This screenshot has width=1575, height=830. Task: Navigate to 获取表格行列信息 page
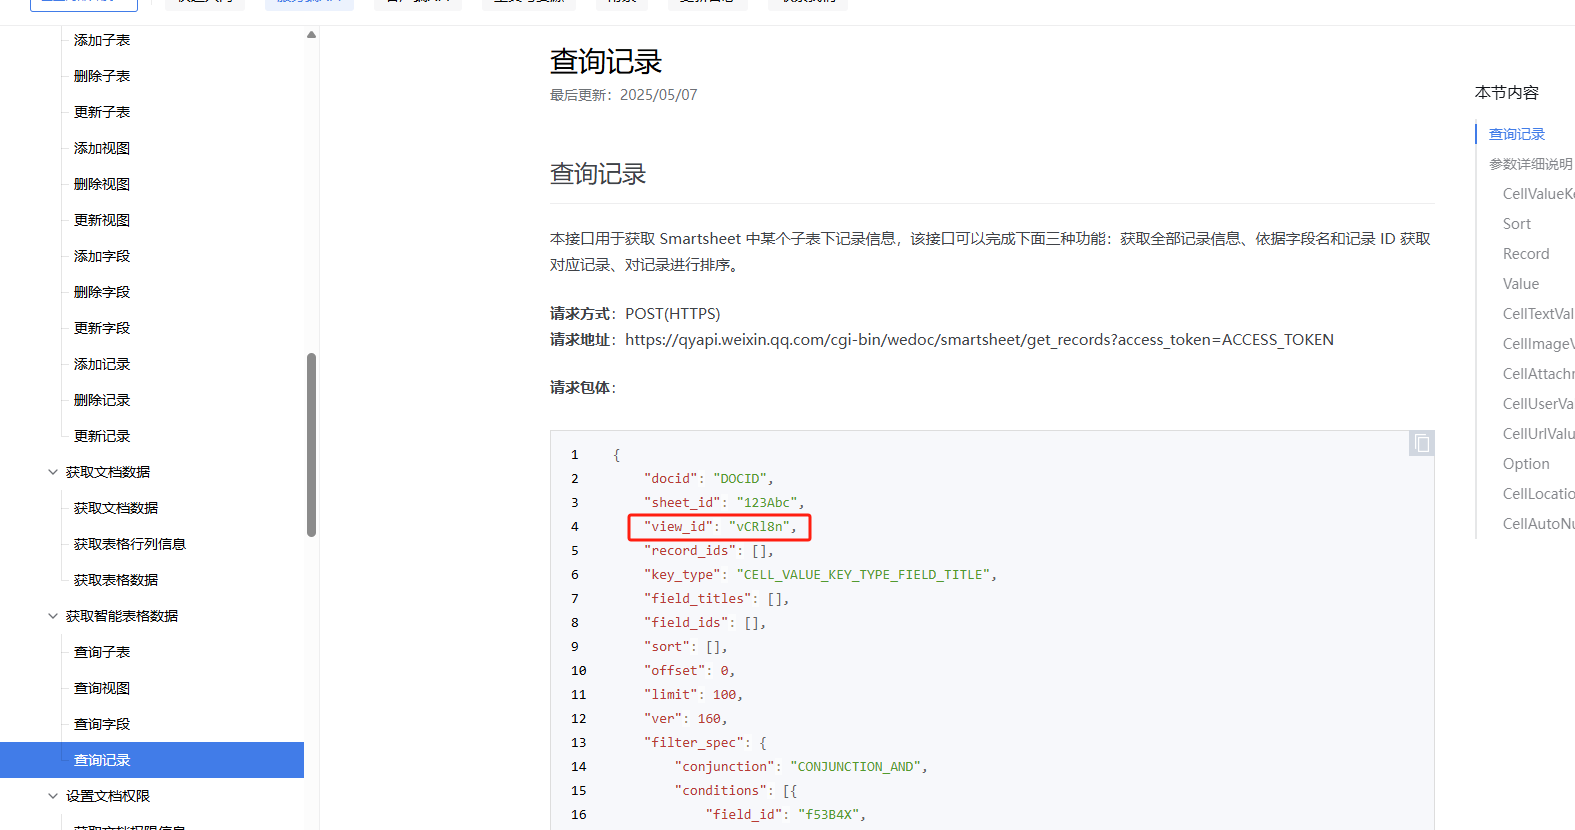click(x=130, y=544)
